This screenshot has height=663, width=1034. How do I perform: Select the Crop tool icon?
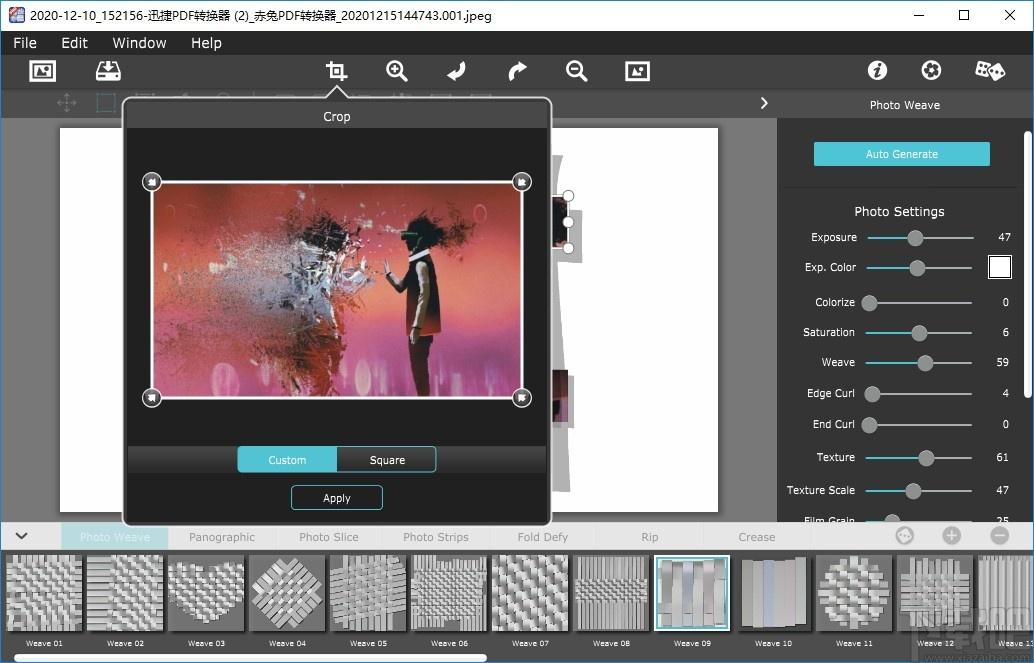pos(336,71)
